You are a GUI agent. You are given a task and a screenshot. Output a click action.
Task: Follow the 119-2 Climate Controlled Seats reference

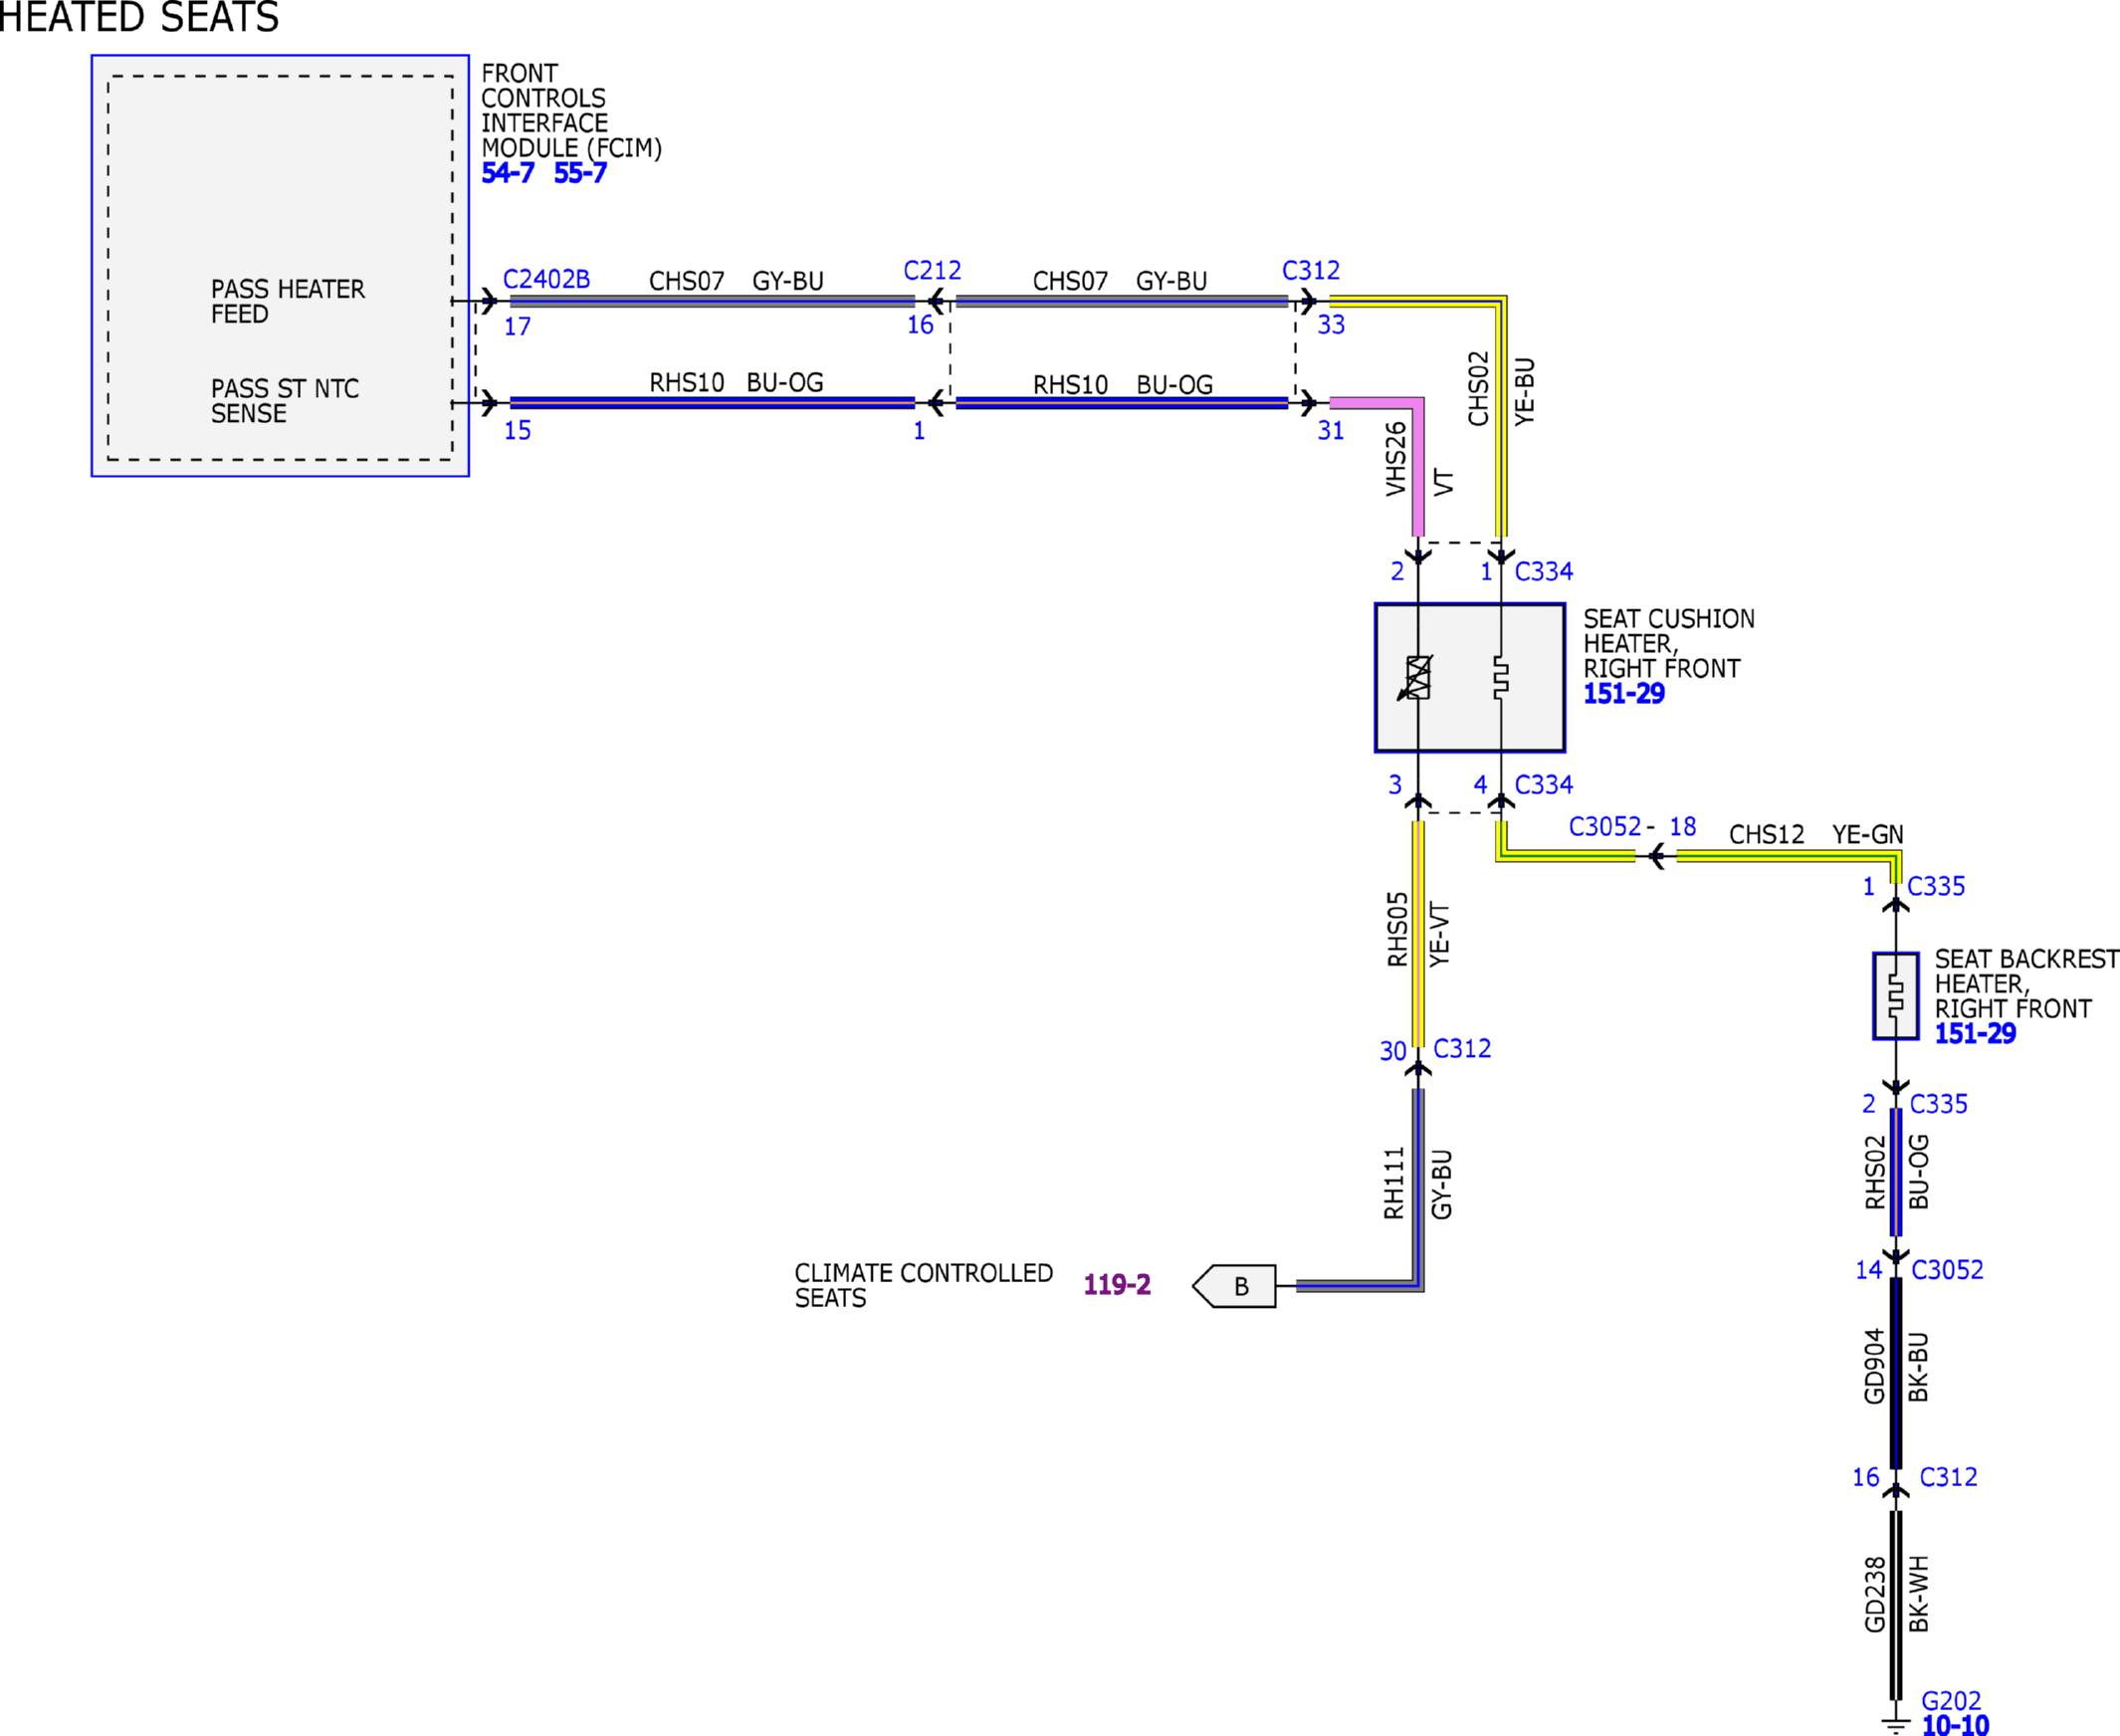pos(1117,1285)
